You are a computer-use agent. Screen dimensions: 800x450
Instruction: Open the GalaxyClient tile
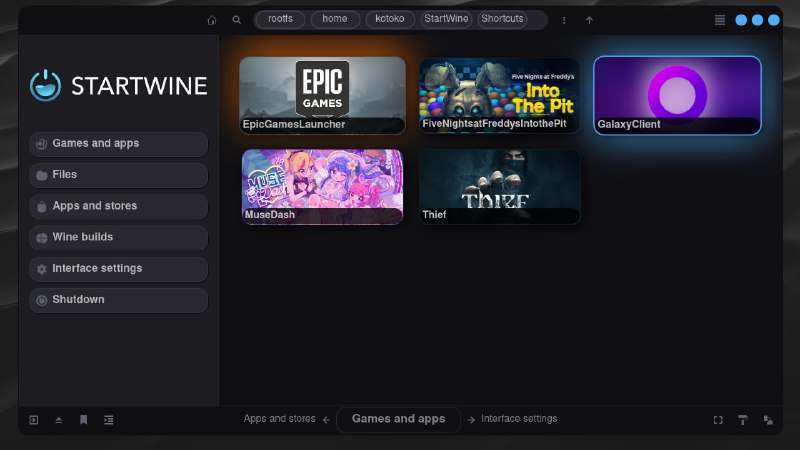(x=677, y=95)
